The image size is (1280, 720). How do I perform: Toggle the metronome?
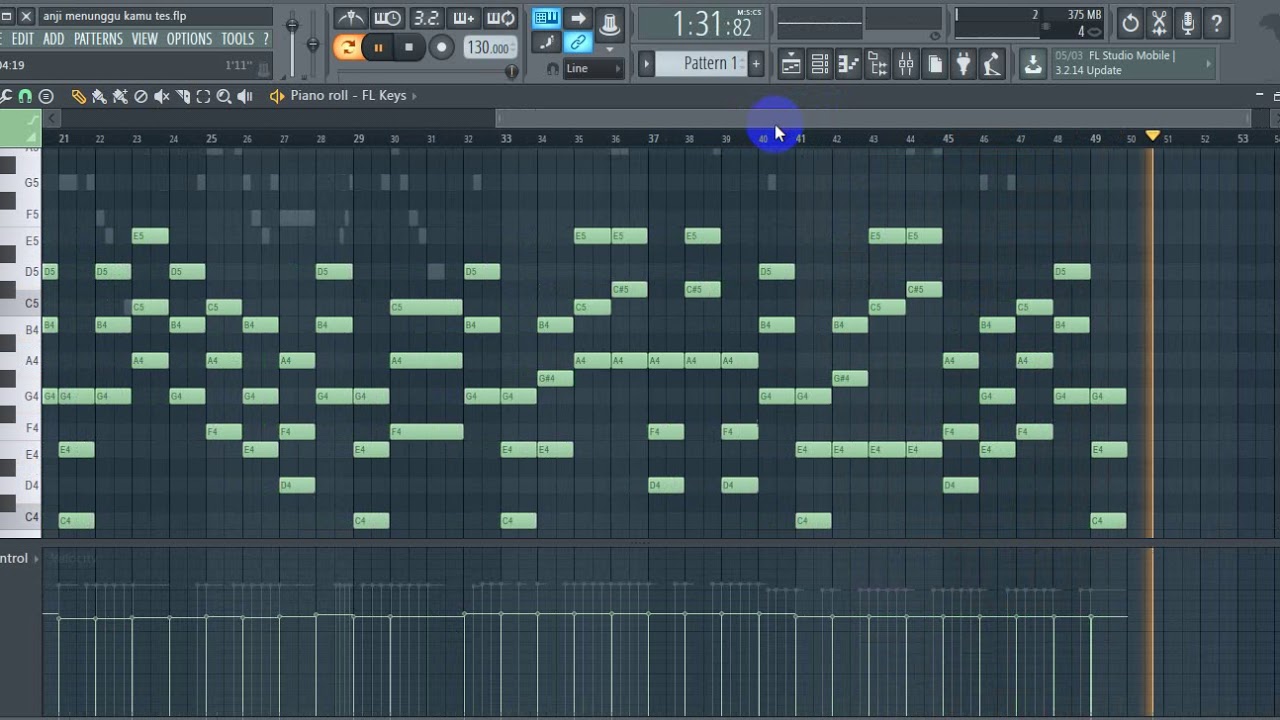350,18
